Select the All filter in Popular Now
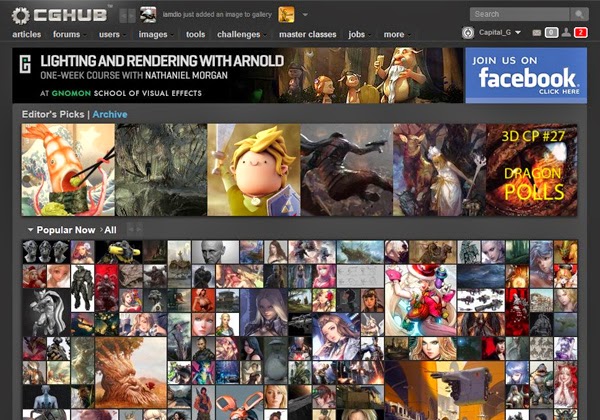Image resolution: width=600 pixels, height=420 pixels. (x=110, y=230)
